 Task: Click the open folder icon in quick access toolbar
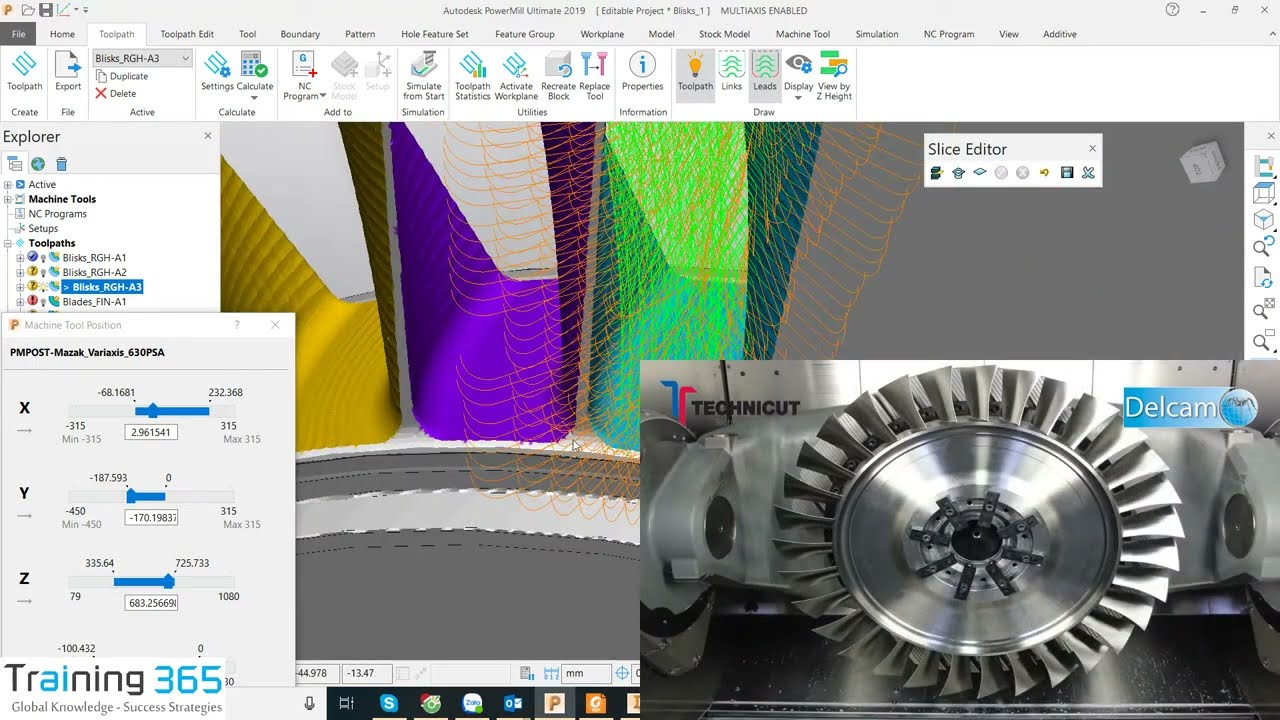[27, 10]
